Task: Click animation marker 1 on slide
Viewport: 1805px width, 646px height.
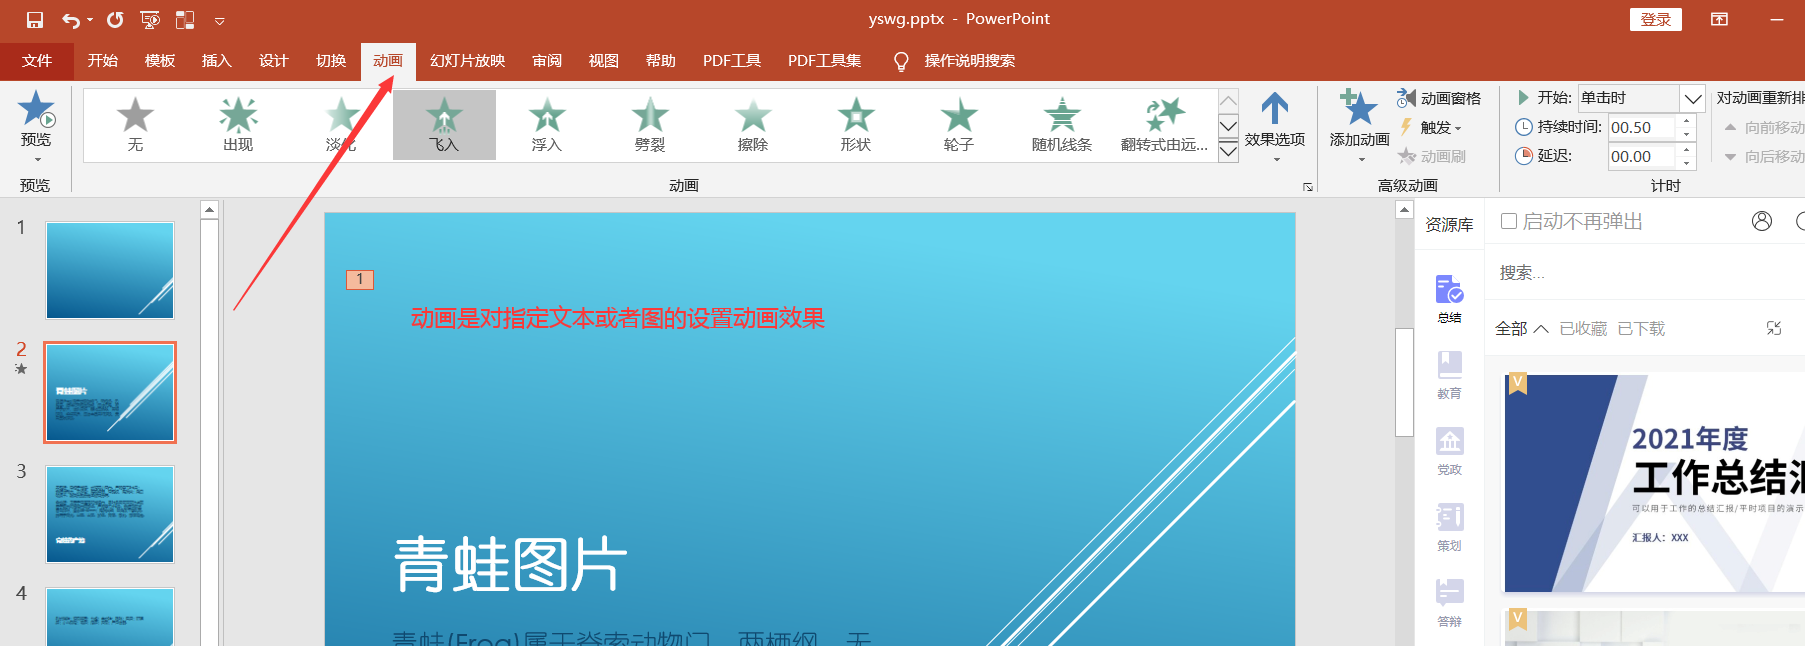Action: tap(360, 280)
